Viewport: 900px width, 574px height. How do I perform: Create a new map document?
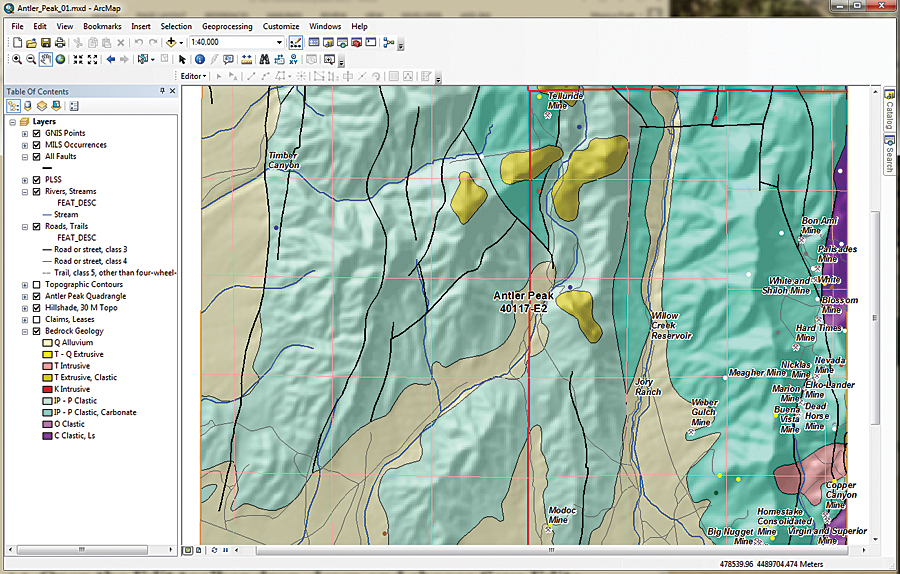pyautogui.click(x=17, y=42)
